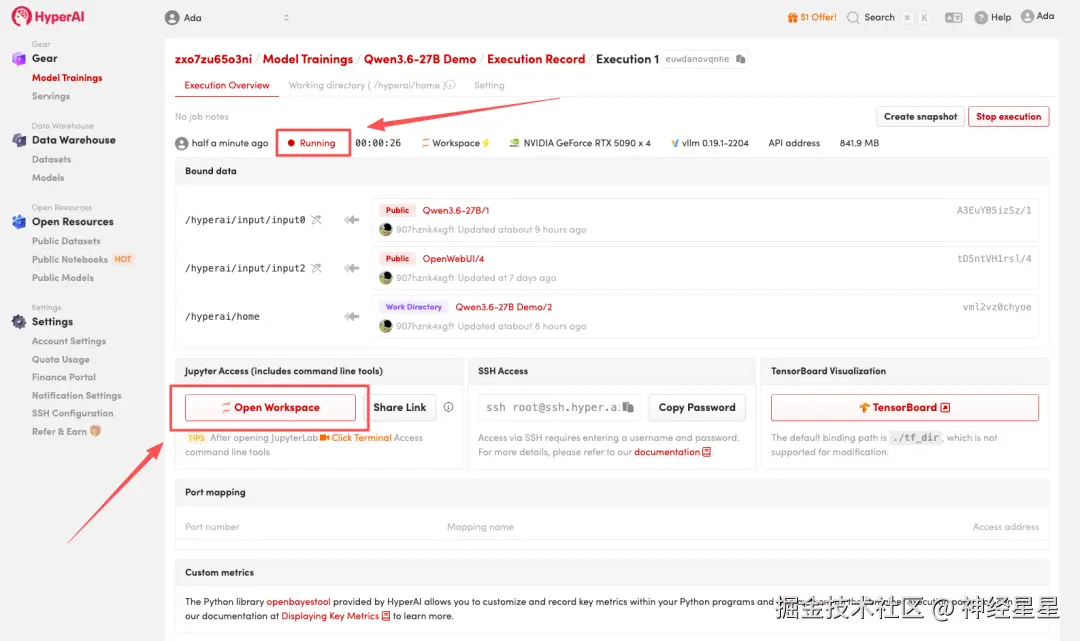The height and width of the screenshot is (641, 1080).
Task: Click the Open Resources section icon
Action: coord(19,222)
